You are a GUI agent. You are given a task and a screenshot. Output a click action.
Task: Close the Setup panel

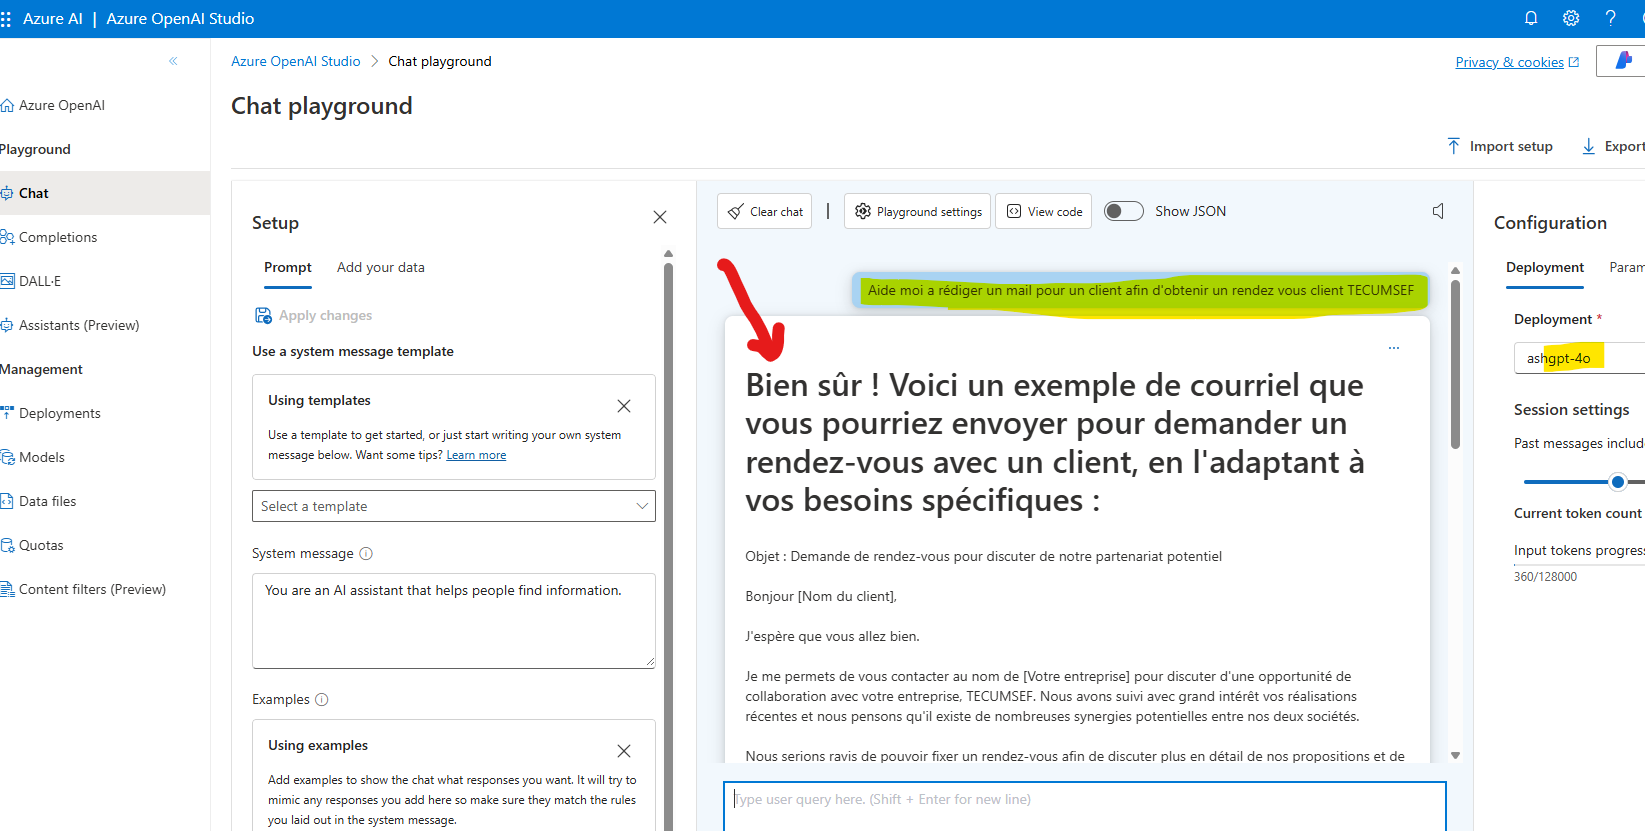tap(660, 217)
